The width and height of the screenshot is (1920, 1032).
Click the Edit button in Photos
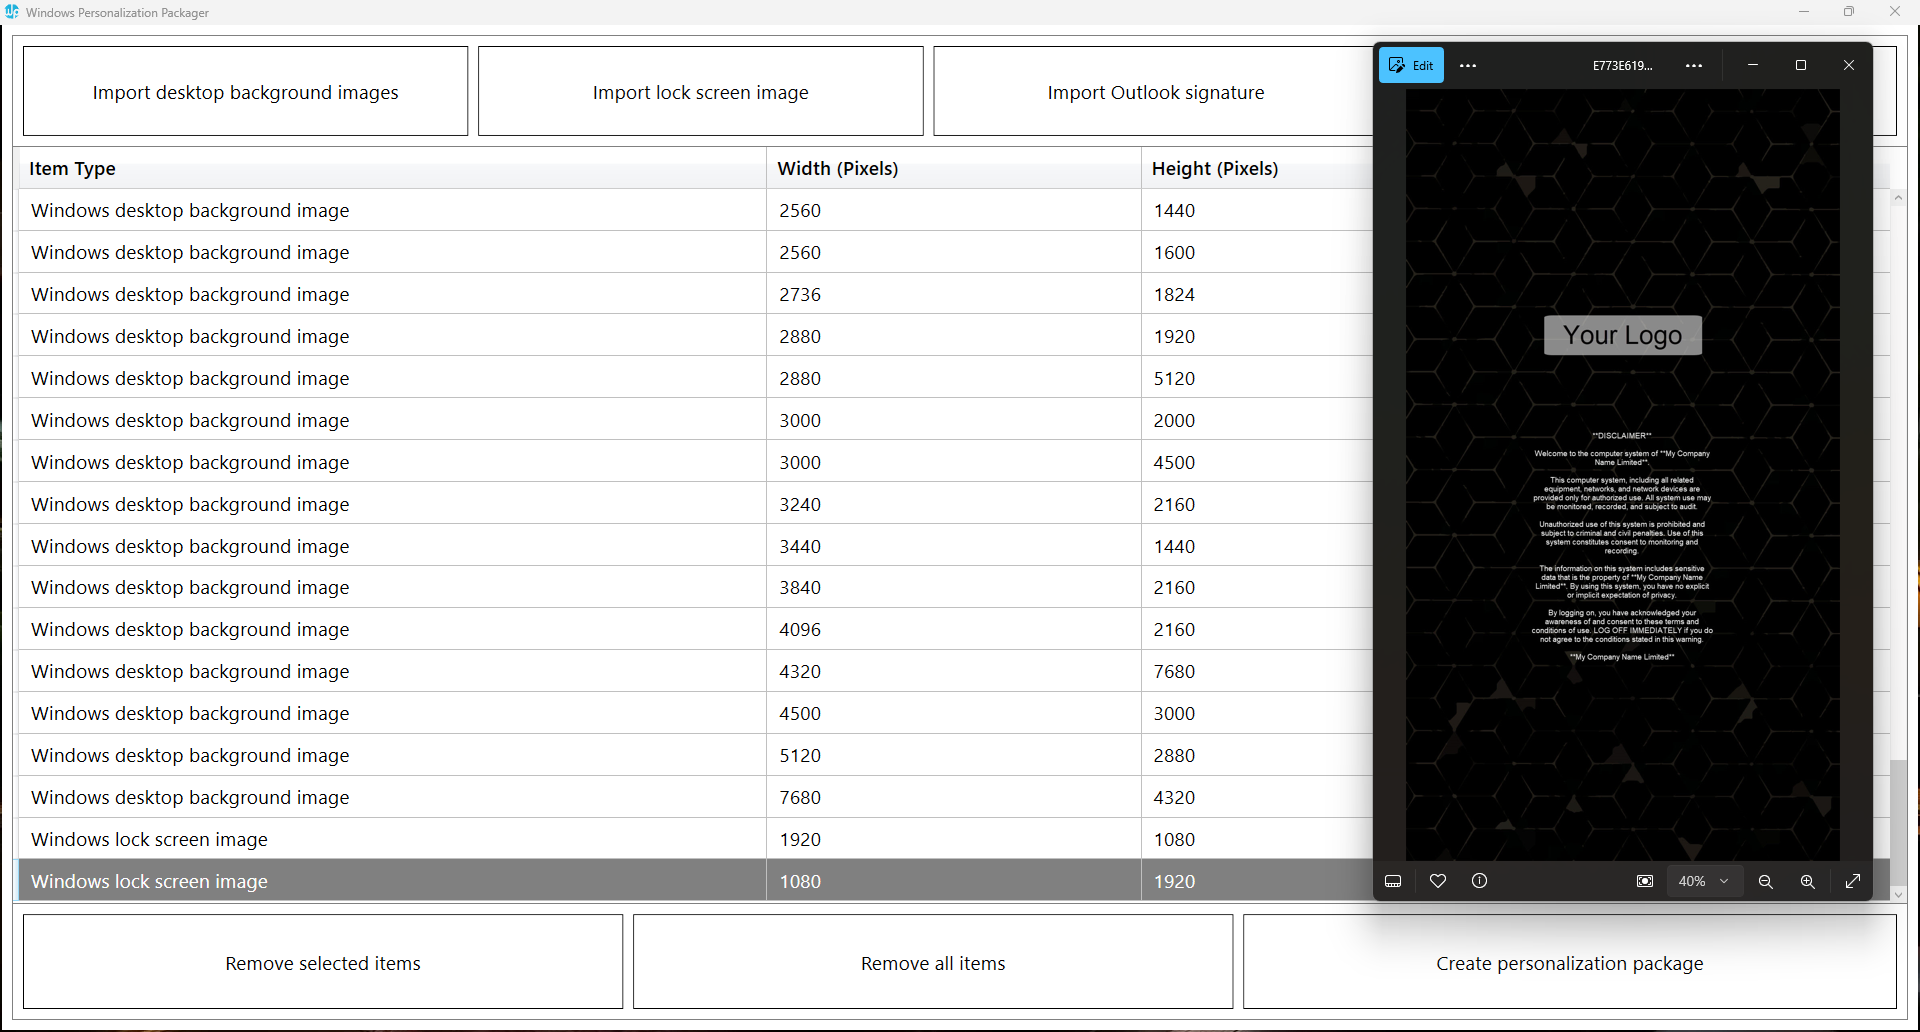click(1411, 65)
